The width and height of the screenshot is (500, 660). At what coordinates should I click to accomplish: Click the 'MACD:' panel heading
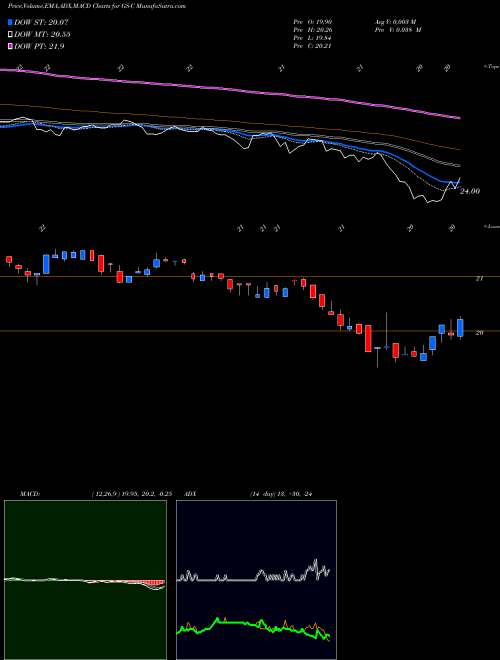[x=30, y=494]
